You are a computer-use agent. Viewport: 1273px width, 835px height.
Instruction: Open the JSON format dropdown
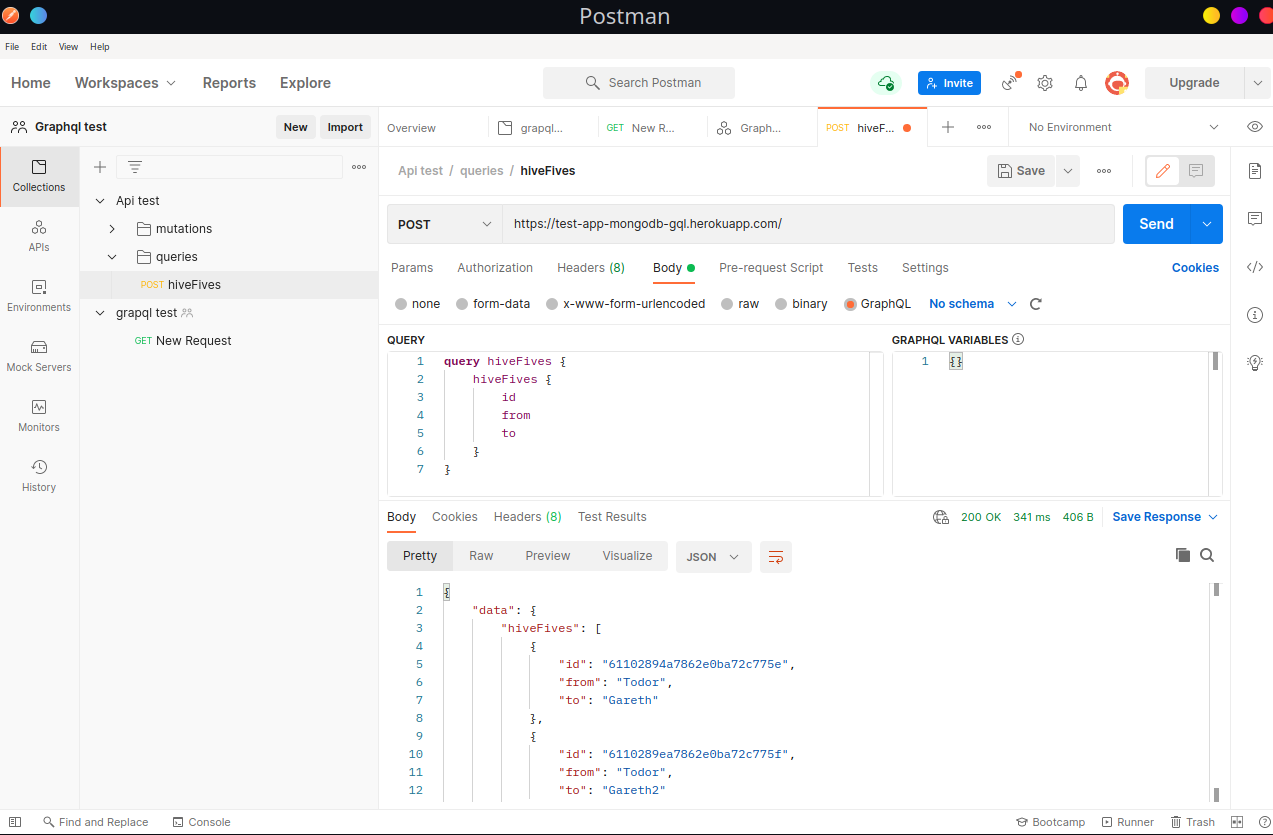tap(714, 557)
